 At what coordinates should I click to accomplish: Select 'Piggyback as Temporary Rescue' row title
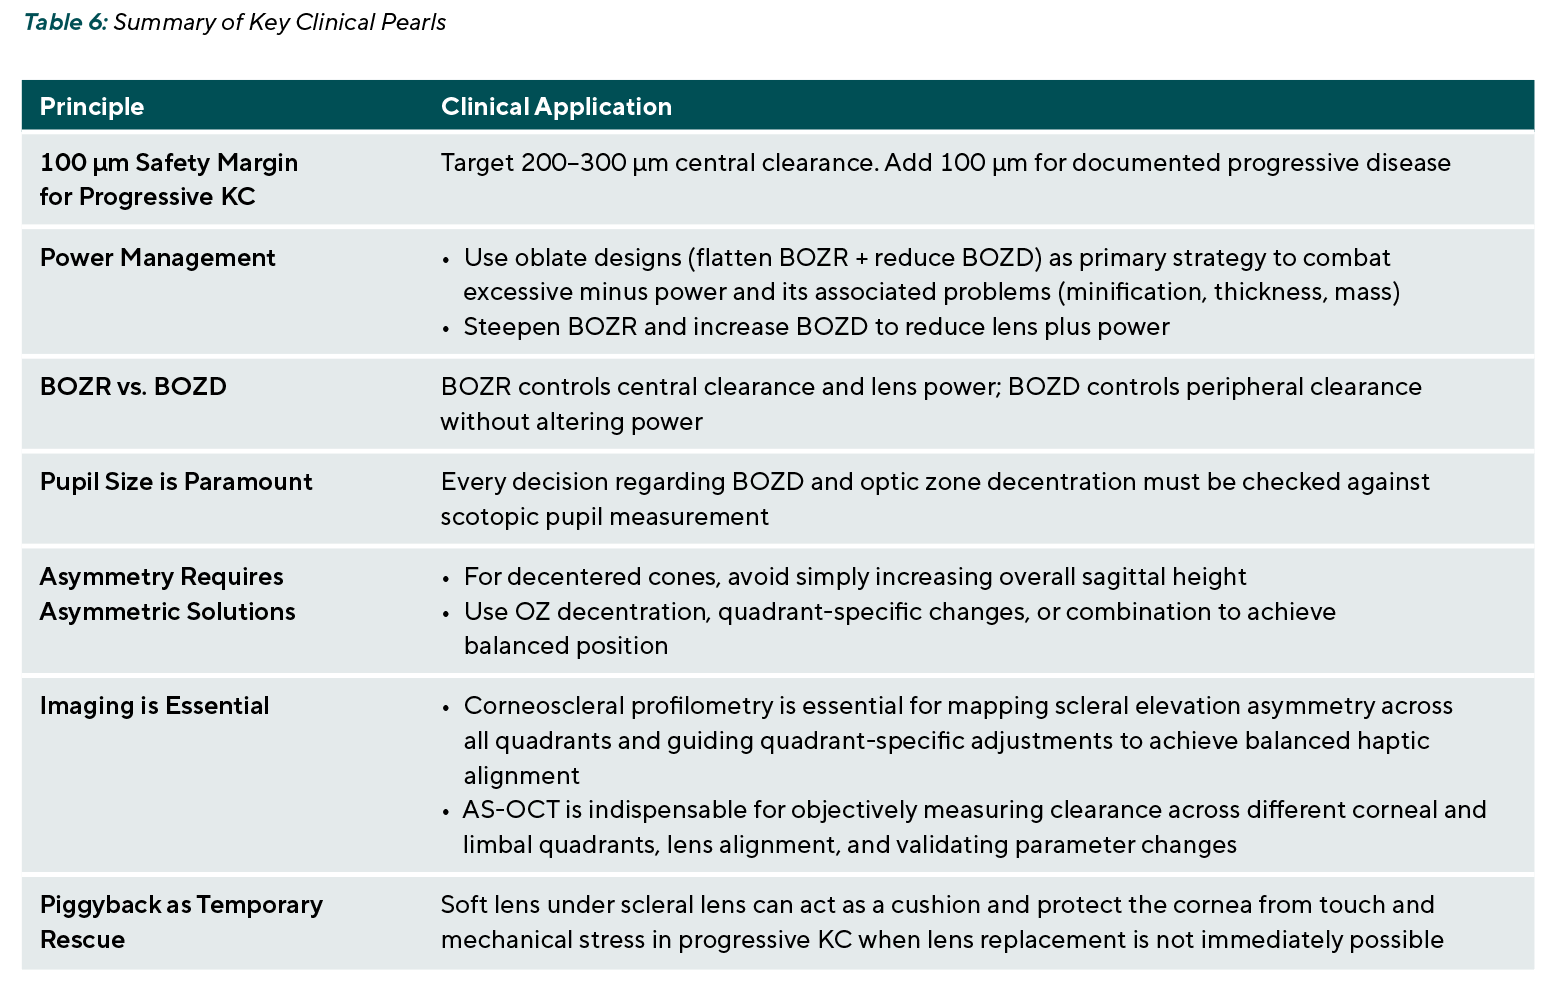[181, 922]
